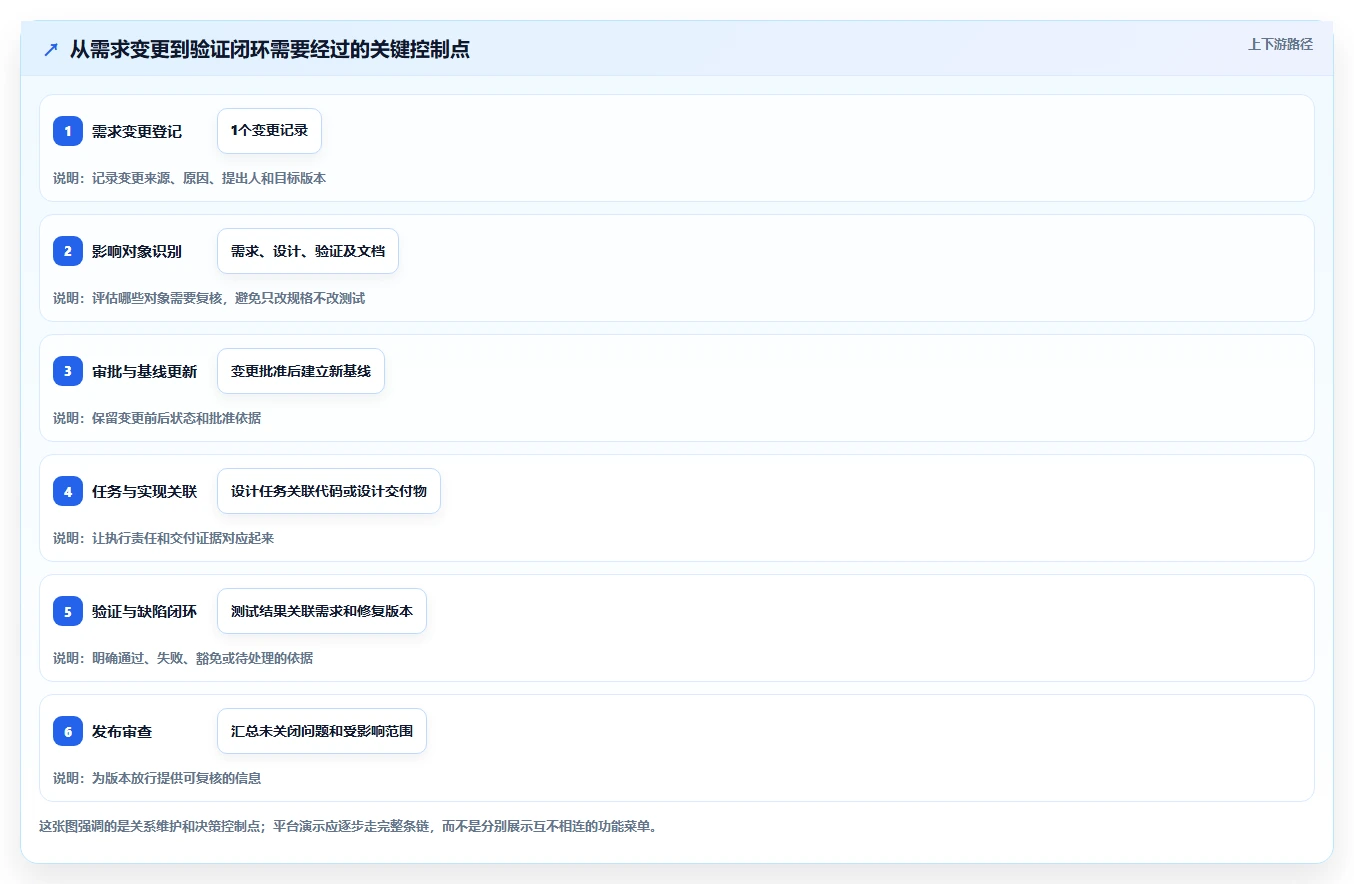The width and height of the screenshot is (1354, 884).
Task: Click the 需求、设计、验证及文档 chip
Action: click(308, 251)
